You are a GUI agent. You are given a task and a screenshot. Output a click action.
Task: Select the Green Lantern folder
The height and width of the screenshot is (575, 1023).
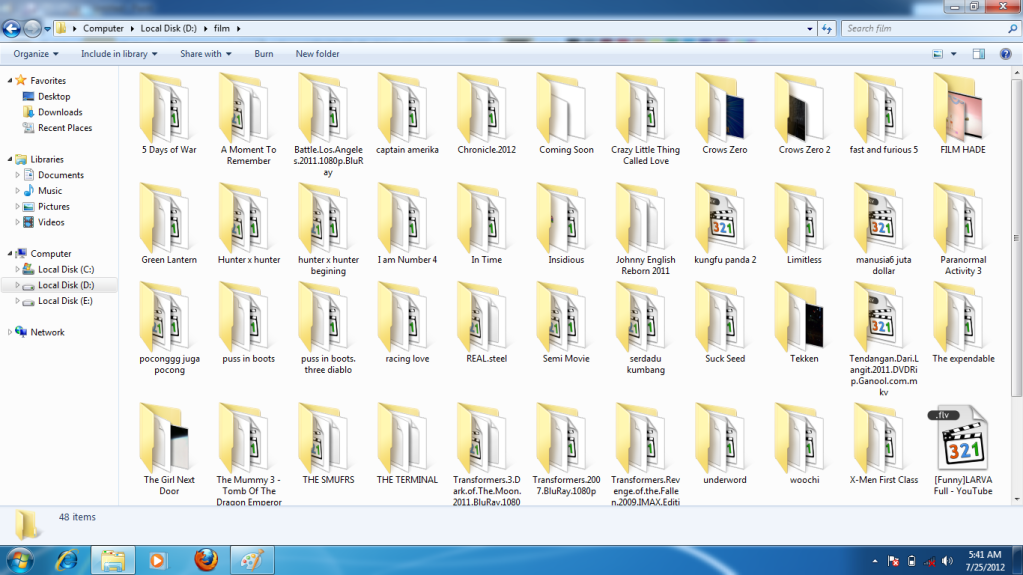click(169, 225)
